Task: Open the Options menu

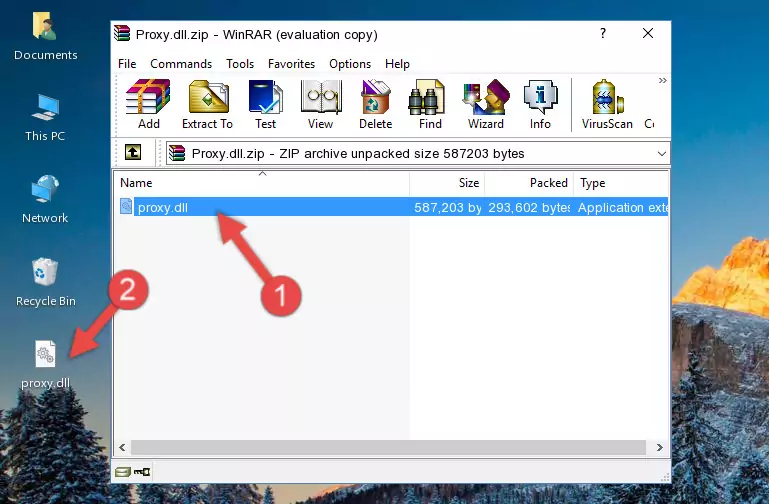Action: (350, 64)
